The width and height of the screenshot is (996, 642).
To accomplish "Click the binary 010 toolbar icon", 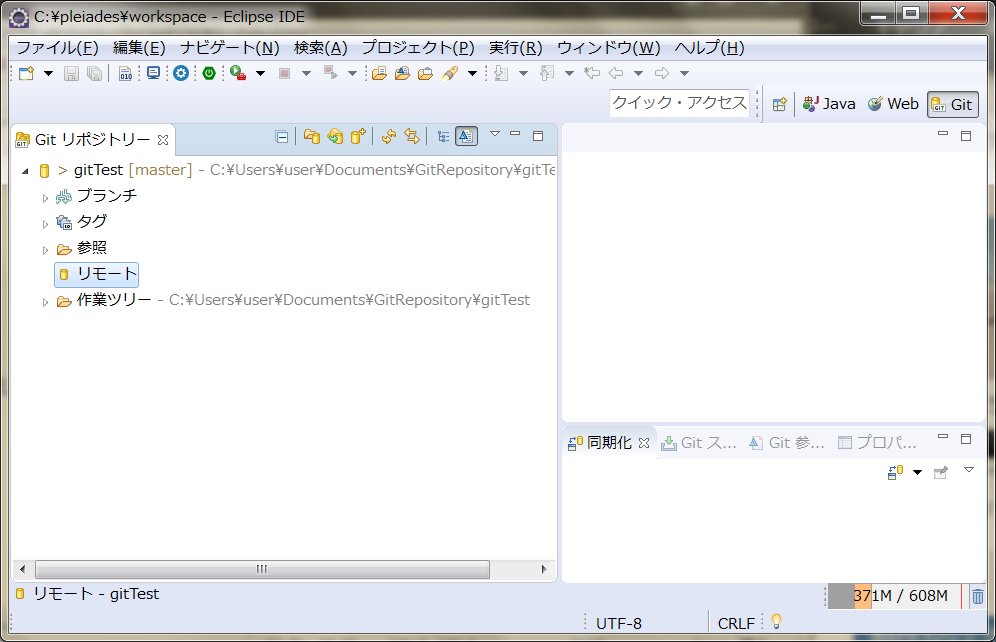I will coord(126,74).
